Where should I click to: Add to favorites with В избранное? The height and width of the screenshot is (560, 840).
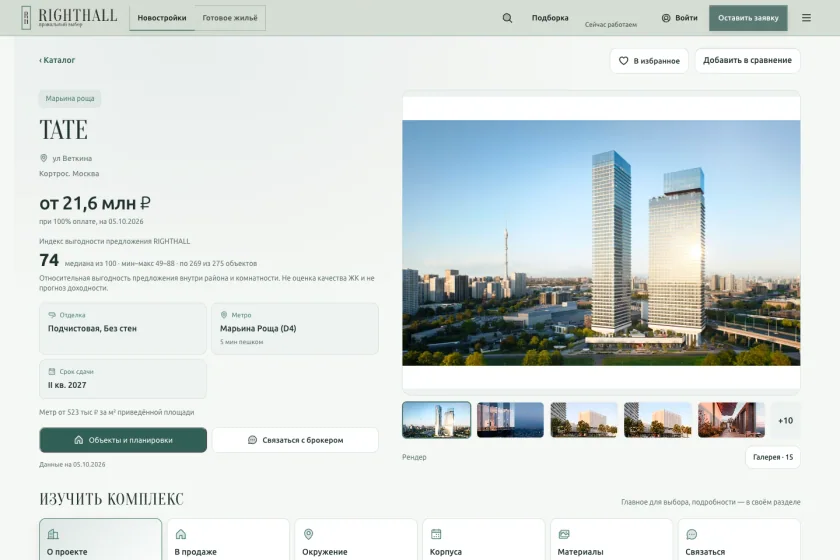point(649,61)
